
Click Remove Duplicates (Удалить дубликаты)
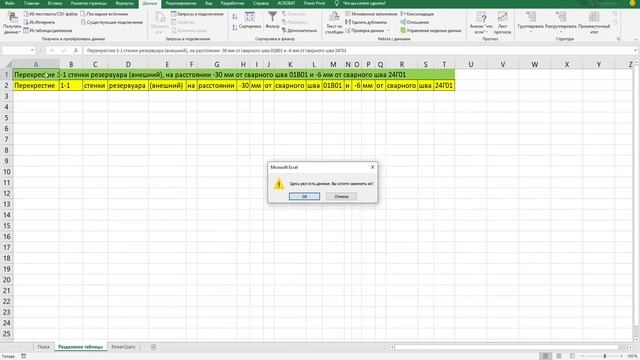tap(366, 22)
